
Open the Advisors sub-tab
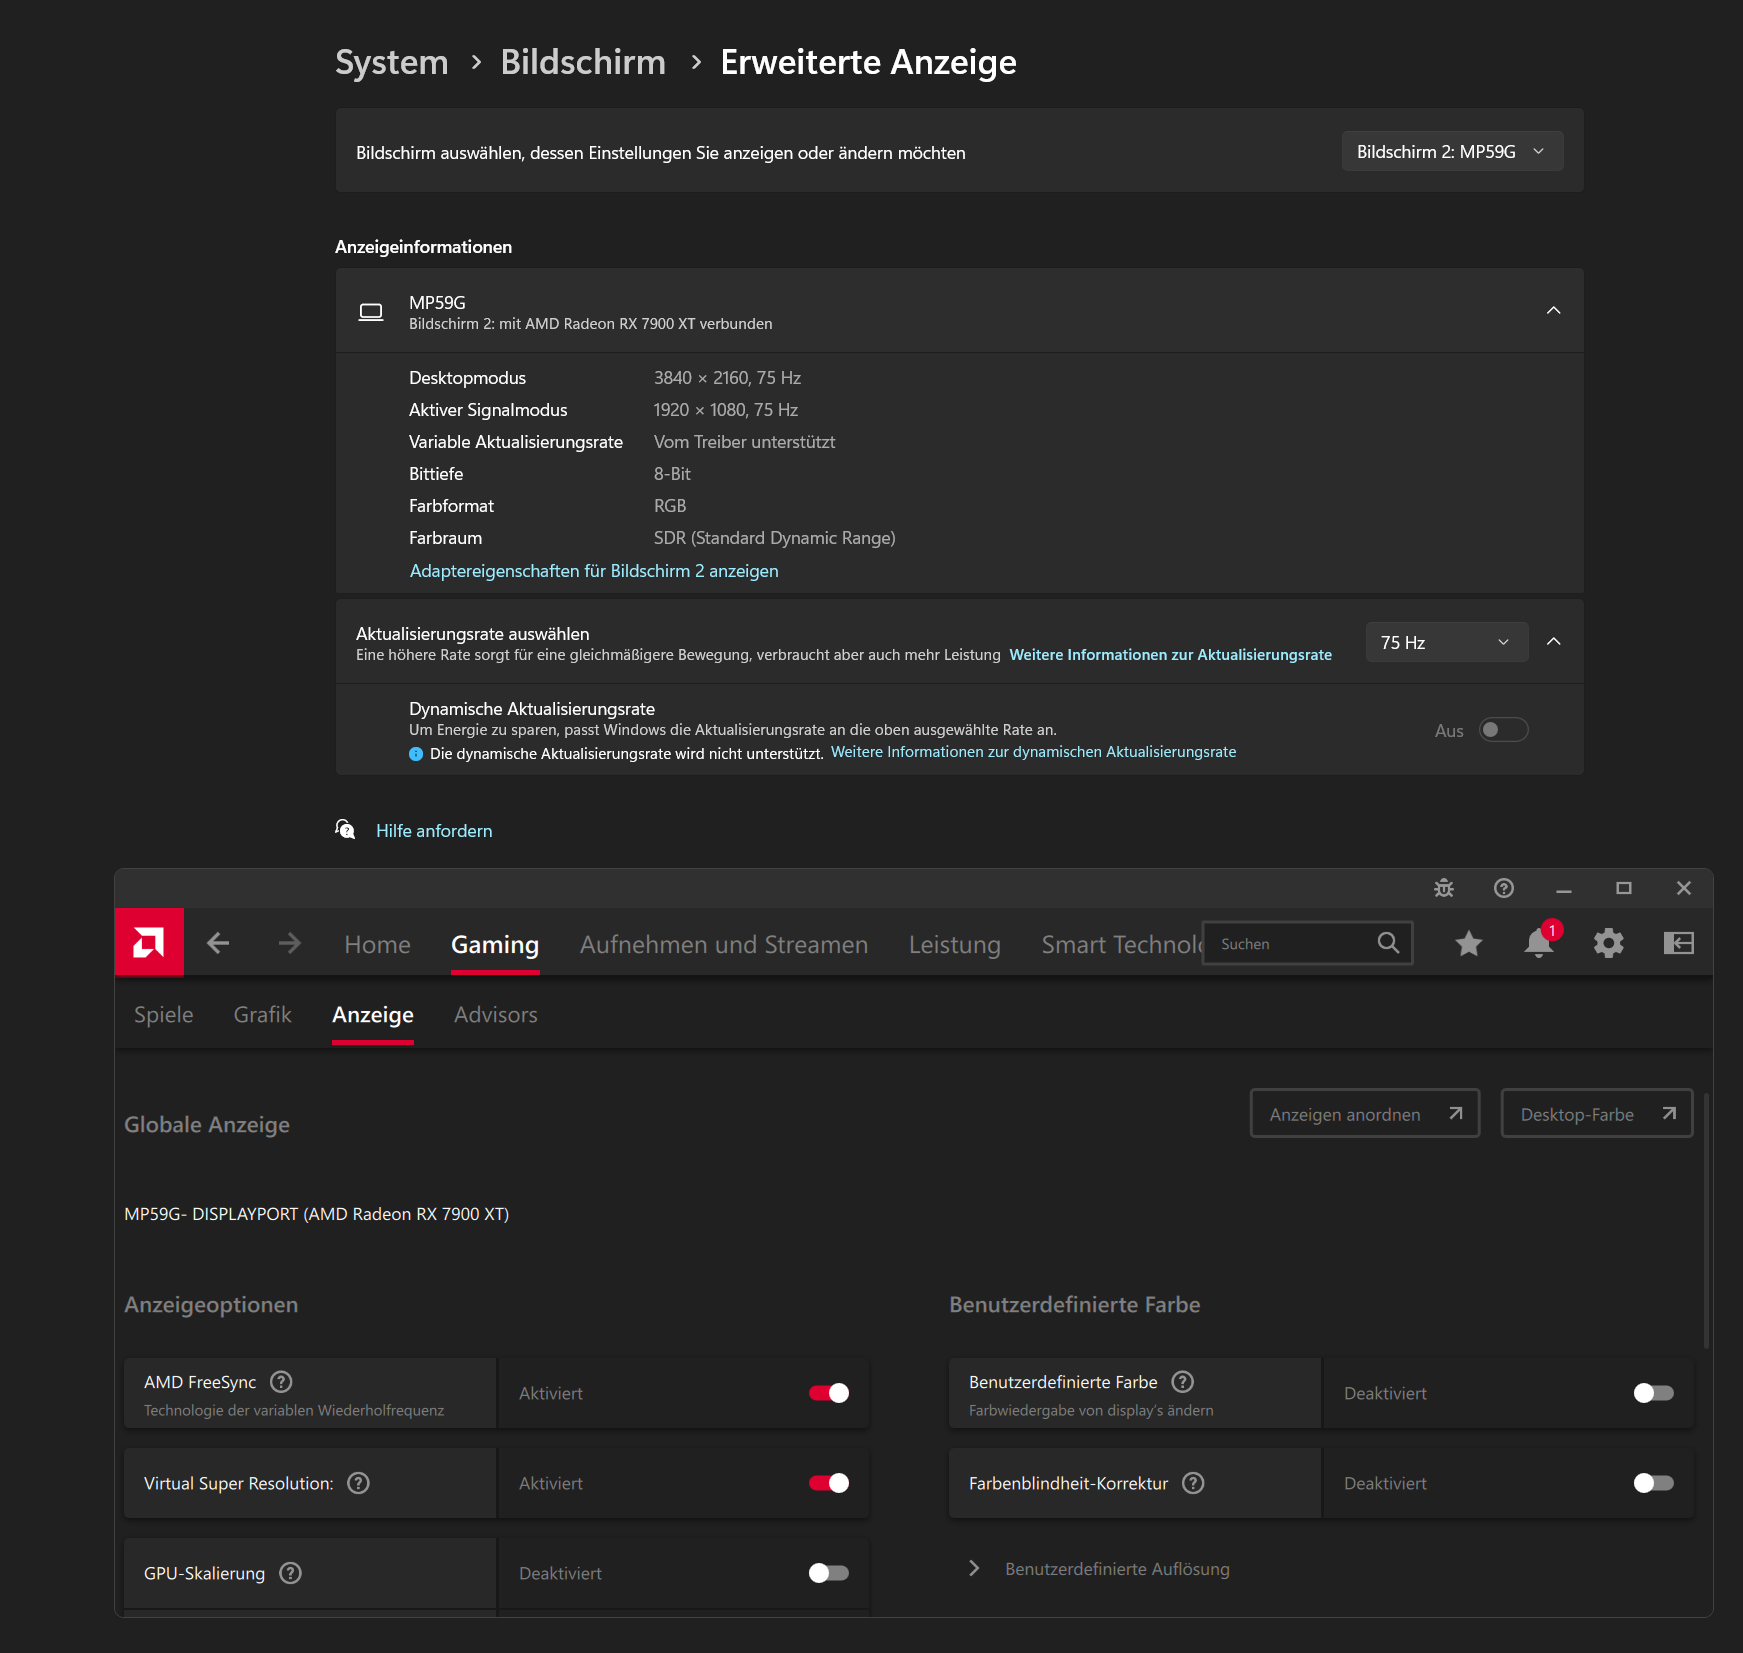pyautogui.click(x=496, y=1015)
